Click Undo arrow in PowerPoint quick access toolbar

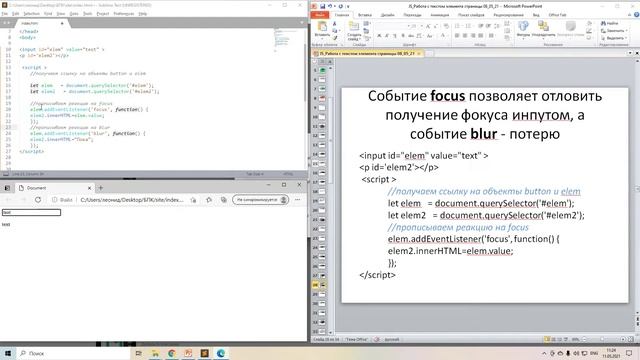(330, 6)
